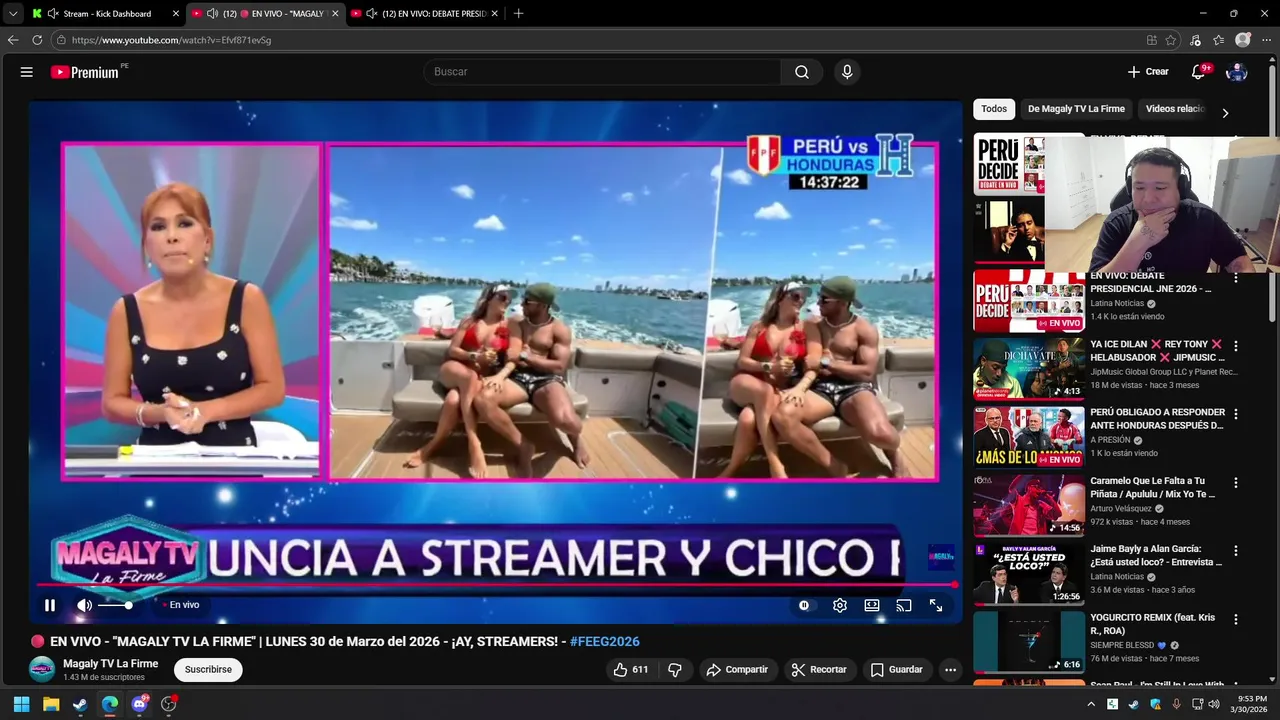The image size is (1280, 720).
Task: Open options menu for Caramelo video
Action: [1235, 482]
